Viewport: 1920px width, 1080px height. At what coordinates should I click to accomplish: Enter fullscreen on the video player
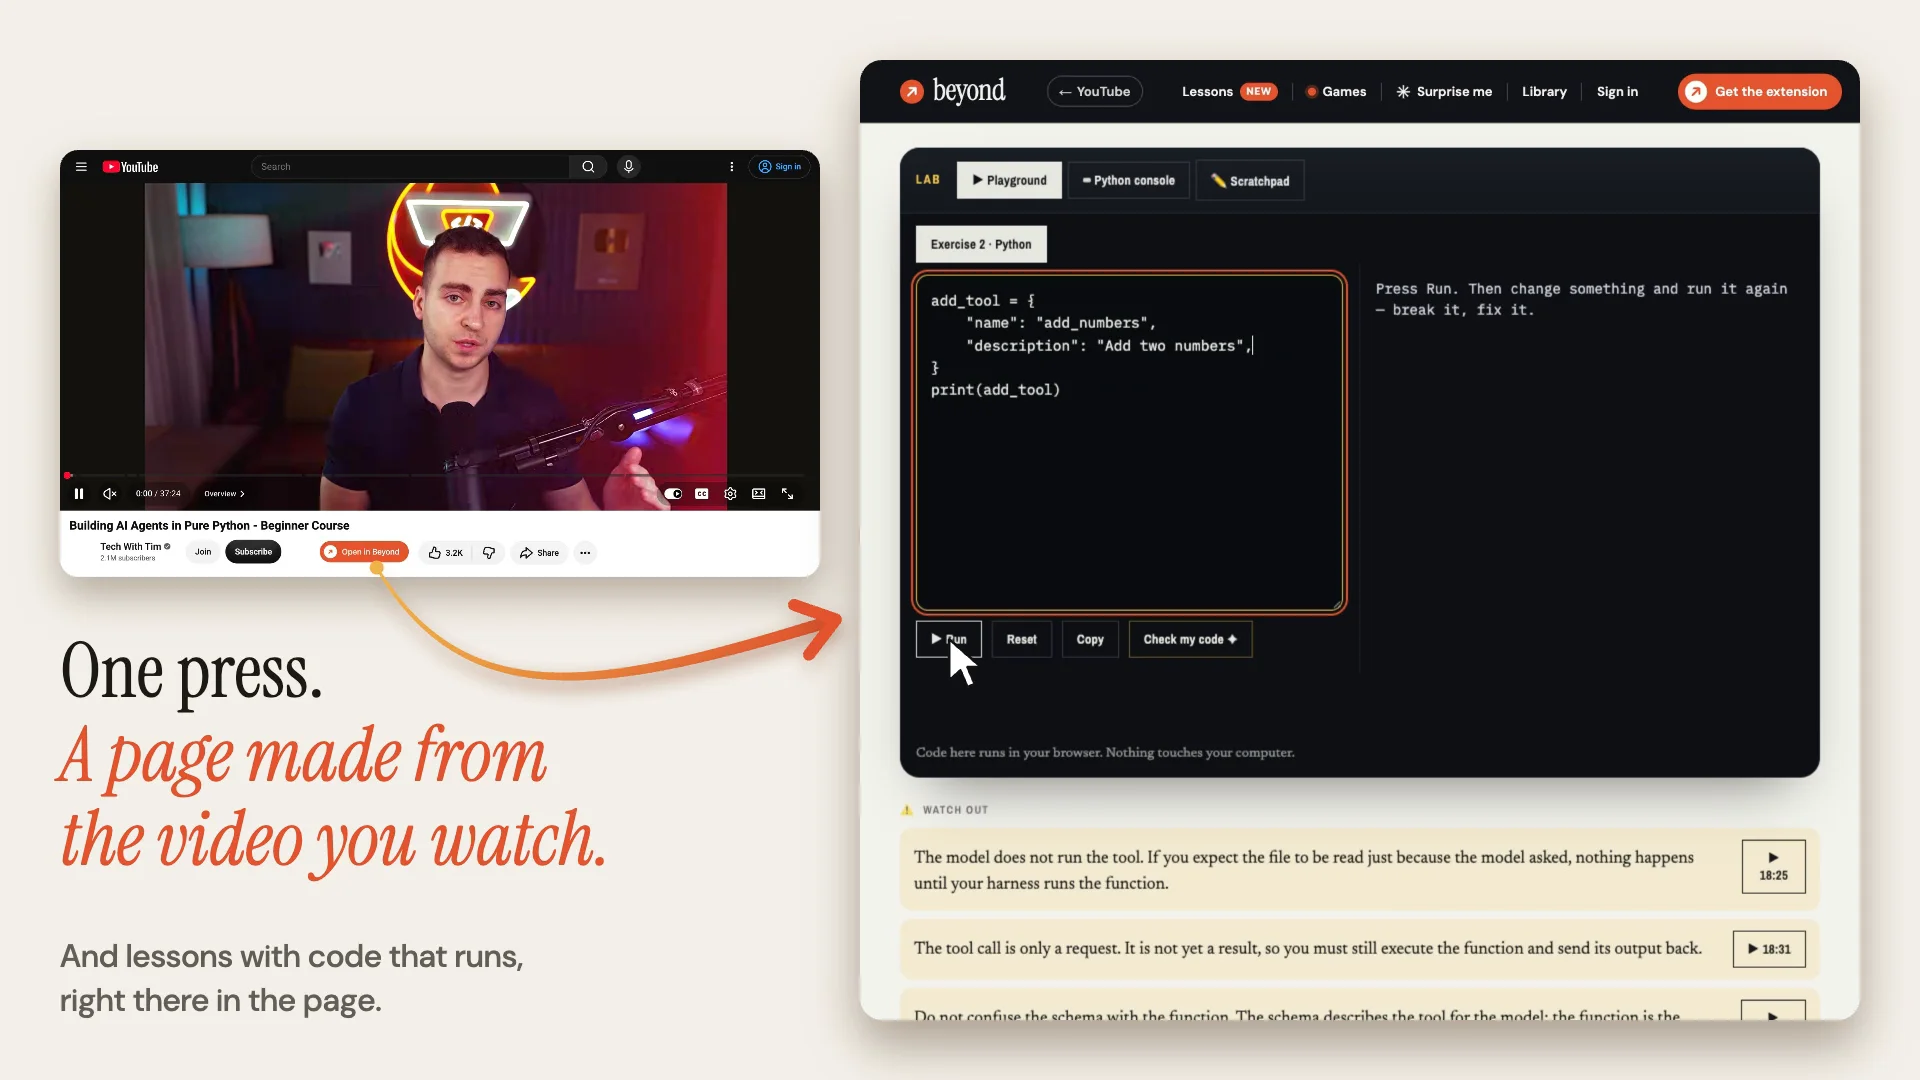tap(787, 494)
